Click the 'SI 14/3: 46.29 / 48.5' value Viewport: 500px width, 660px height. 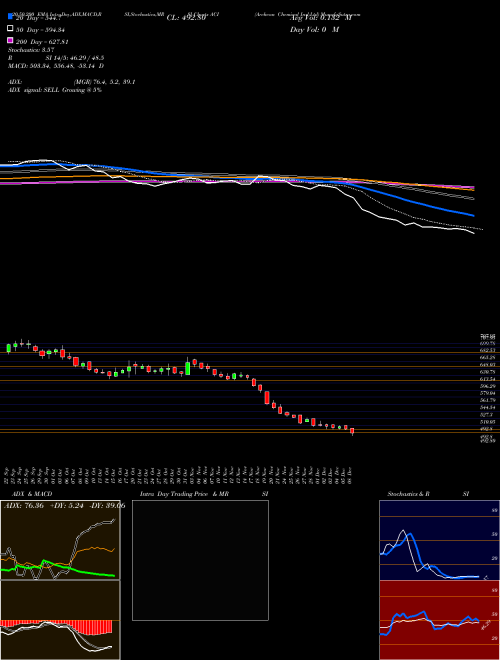75,58
